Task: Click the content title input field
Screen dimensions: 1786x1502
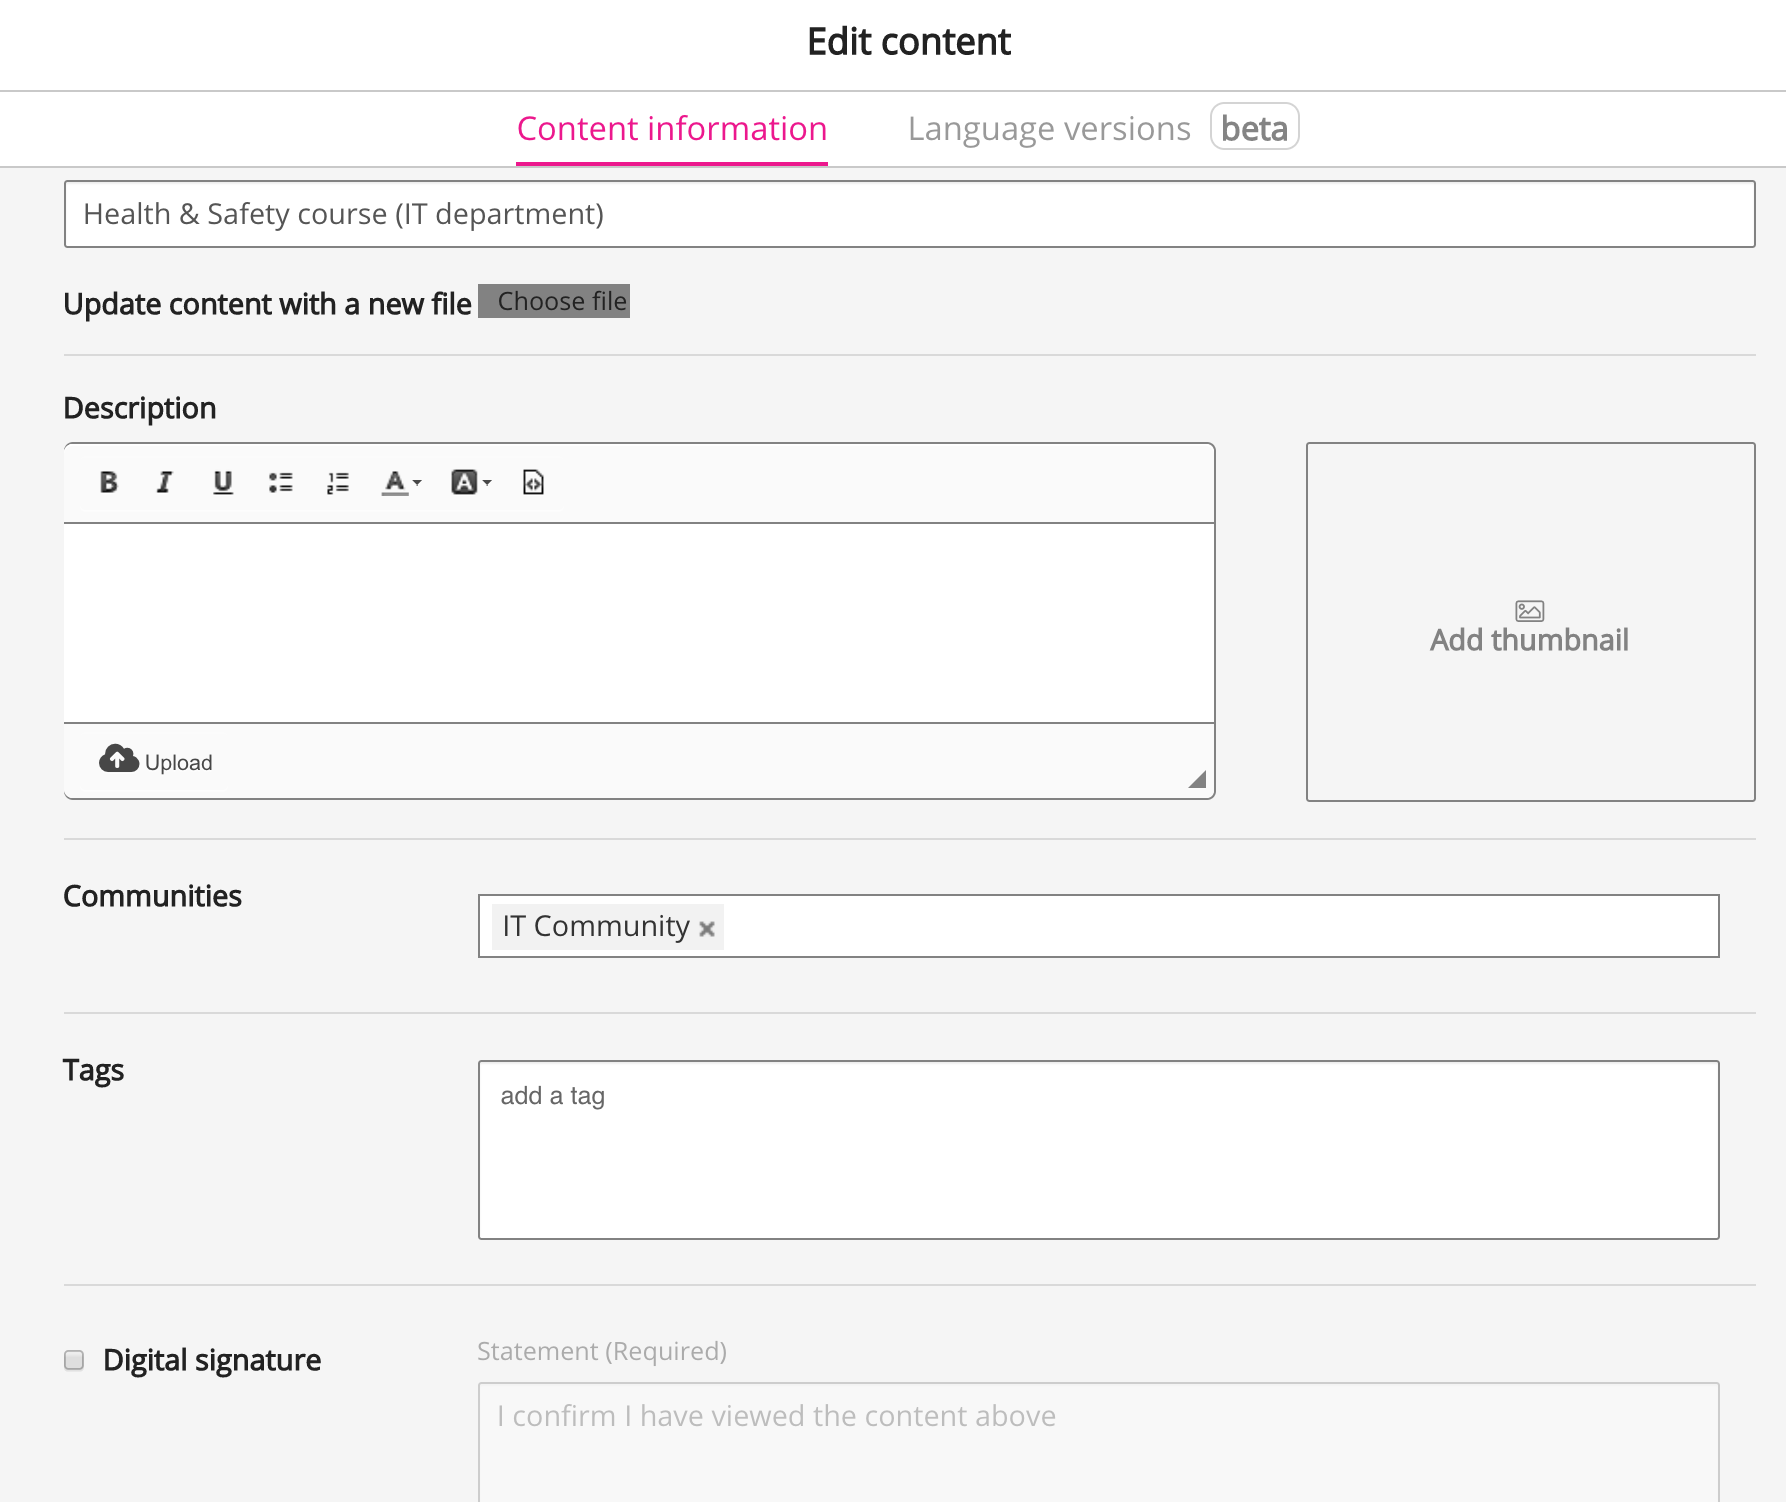Action: pos(909,214)
